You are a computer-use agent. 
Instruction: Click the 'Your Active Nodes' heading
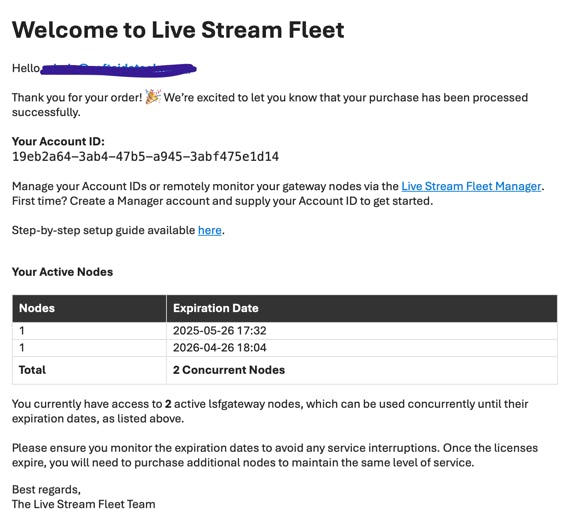point(62,272)
